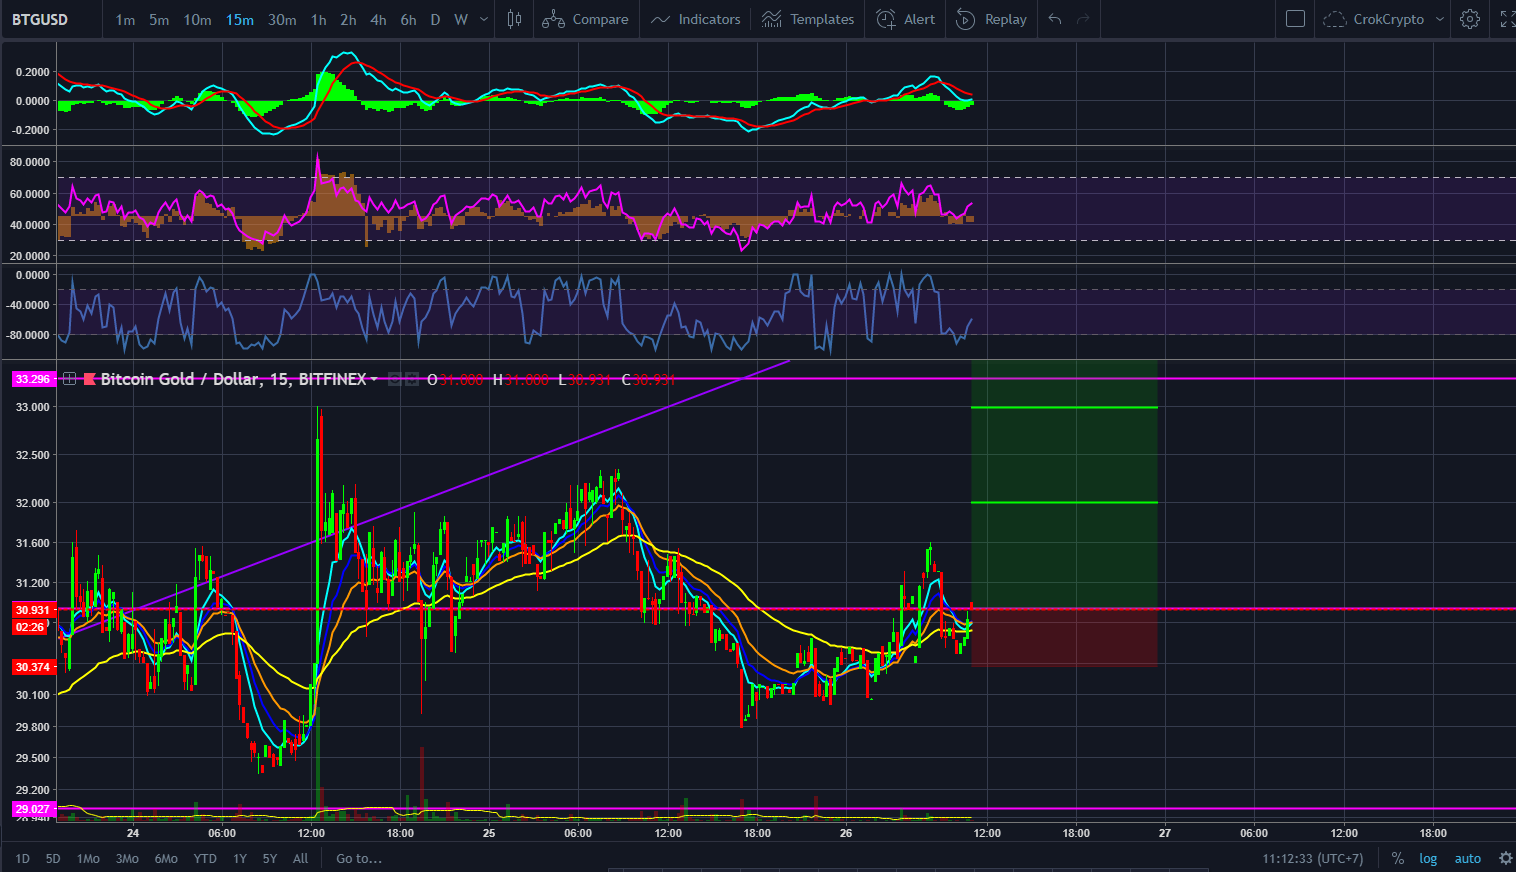Toggle percent scale mode
Screen dimensions: 1516x872
[1397, 858]
